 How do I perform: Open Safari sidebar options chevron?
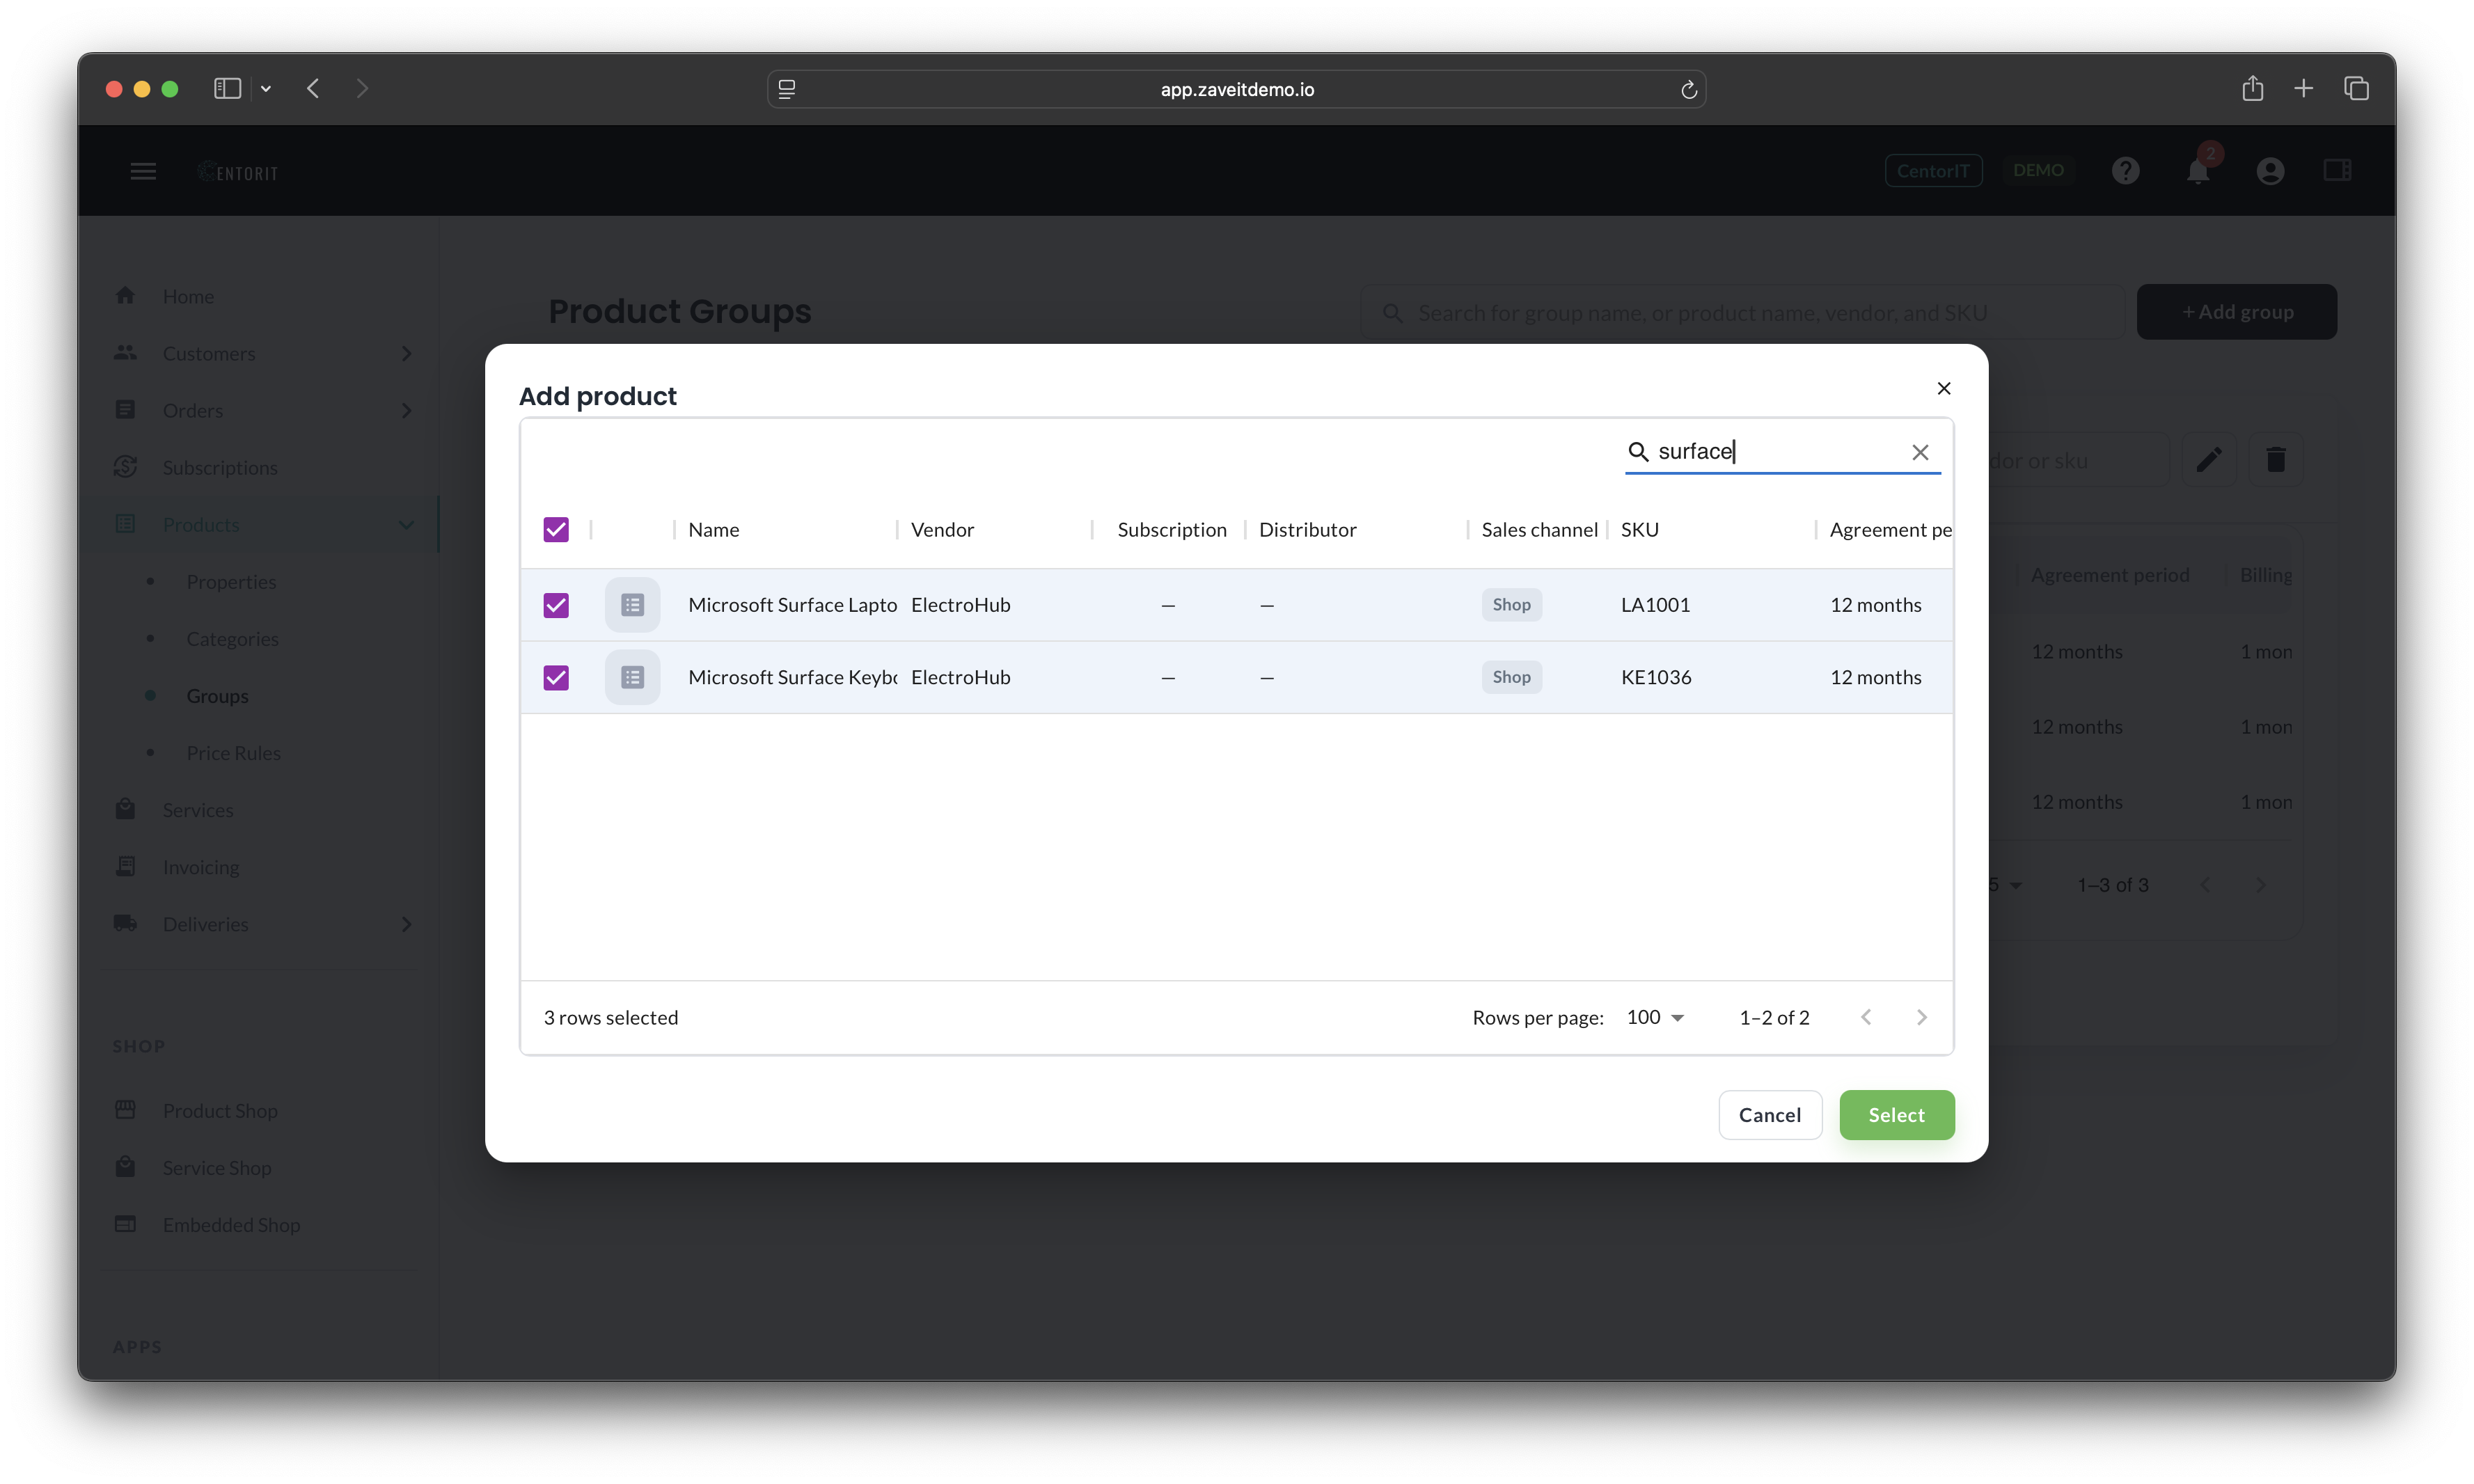(x=266, y=89)
